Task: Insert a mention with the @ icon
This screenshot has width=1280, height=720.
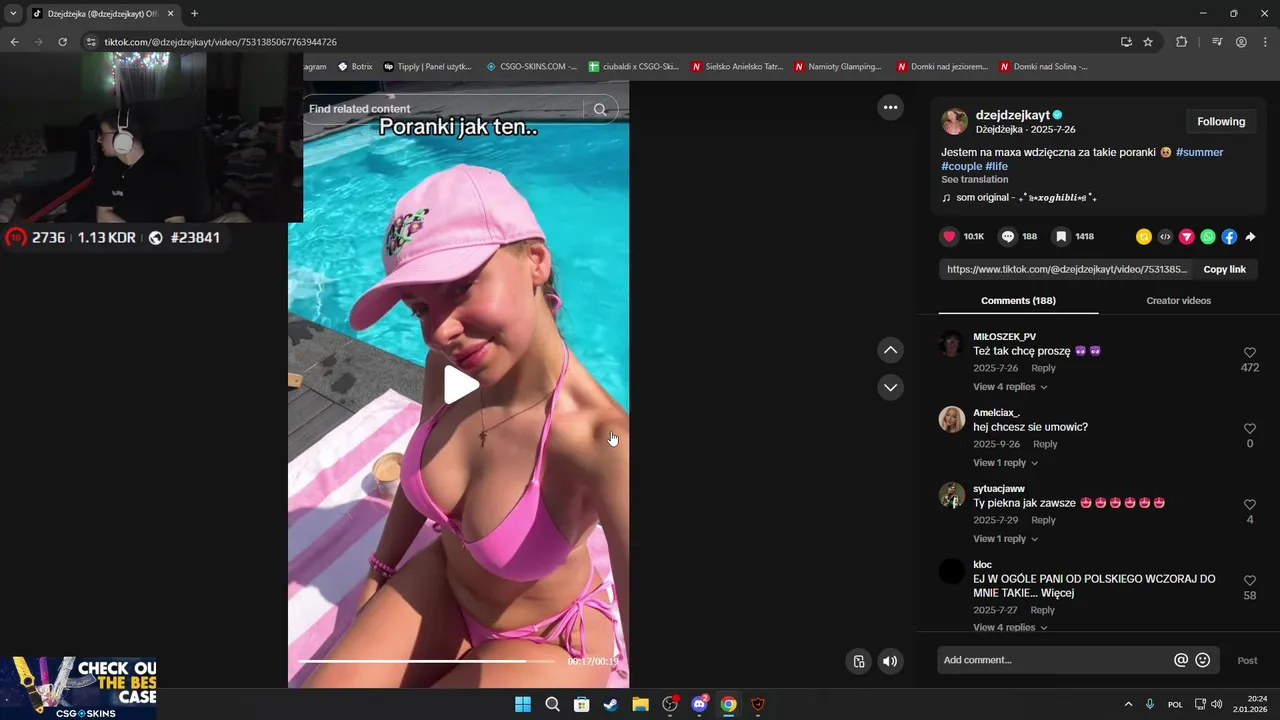Action: [1181, 660]
